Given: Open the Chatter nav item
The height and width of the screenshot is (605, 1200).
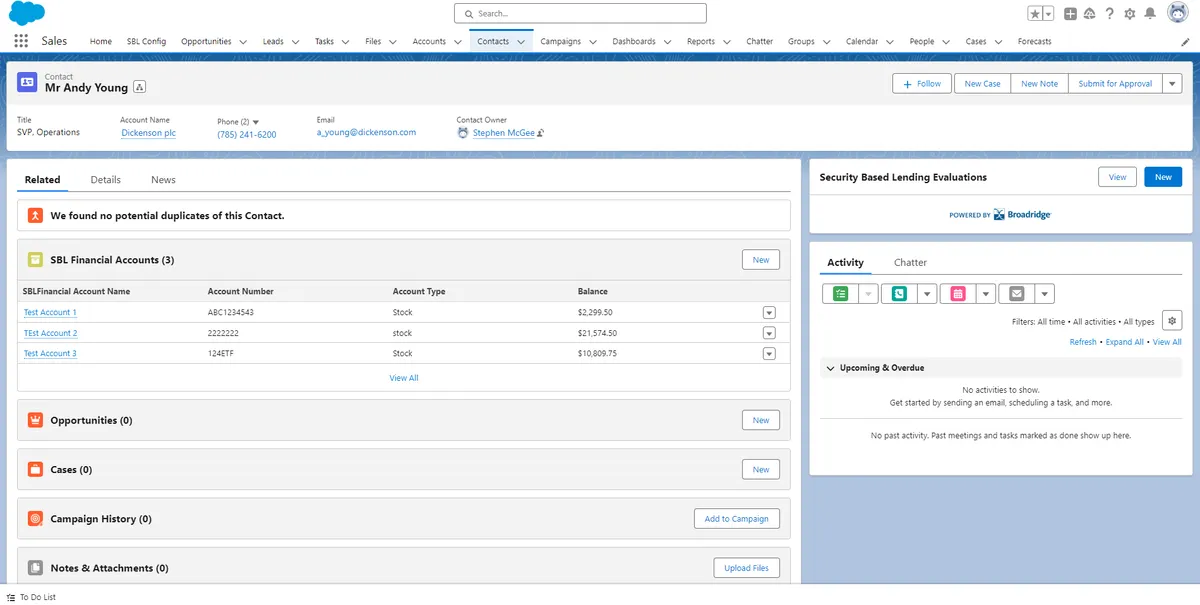Looking at the screenshot, I should point(759,41).
